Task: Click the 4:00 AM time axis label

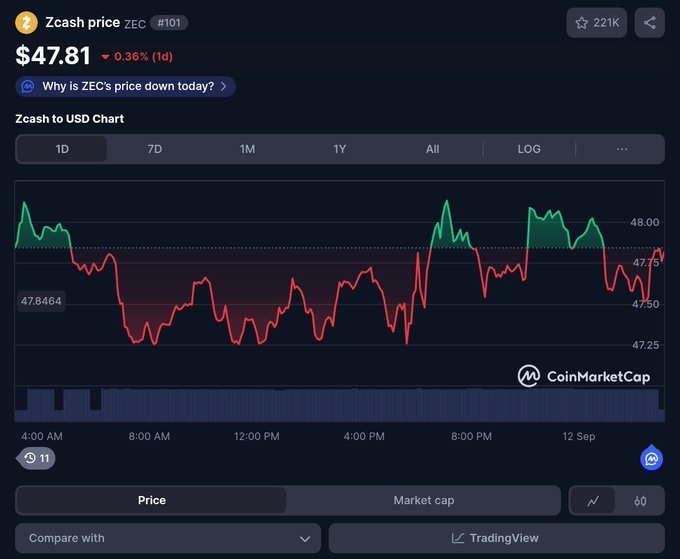Action: 42,436
